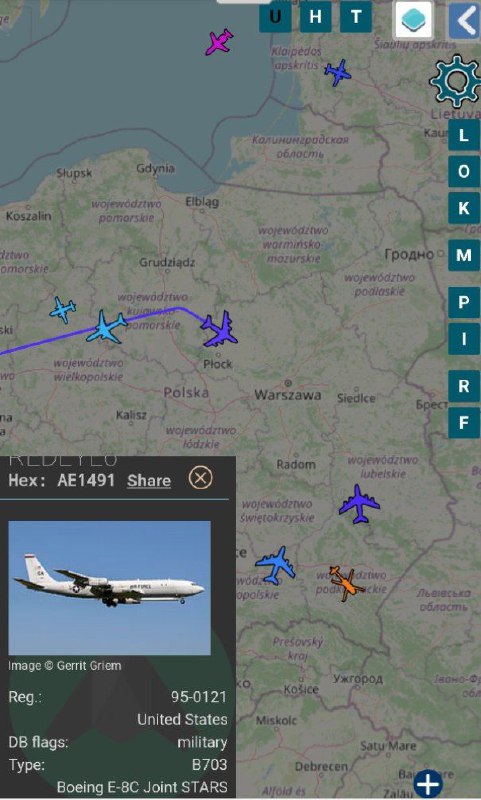This screenshot has height=800, width=481.
Task: Toggle the L map option button
Action: tap(464, 135)
